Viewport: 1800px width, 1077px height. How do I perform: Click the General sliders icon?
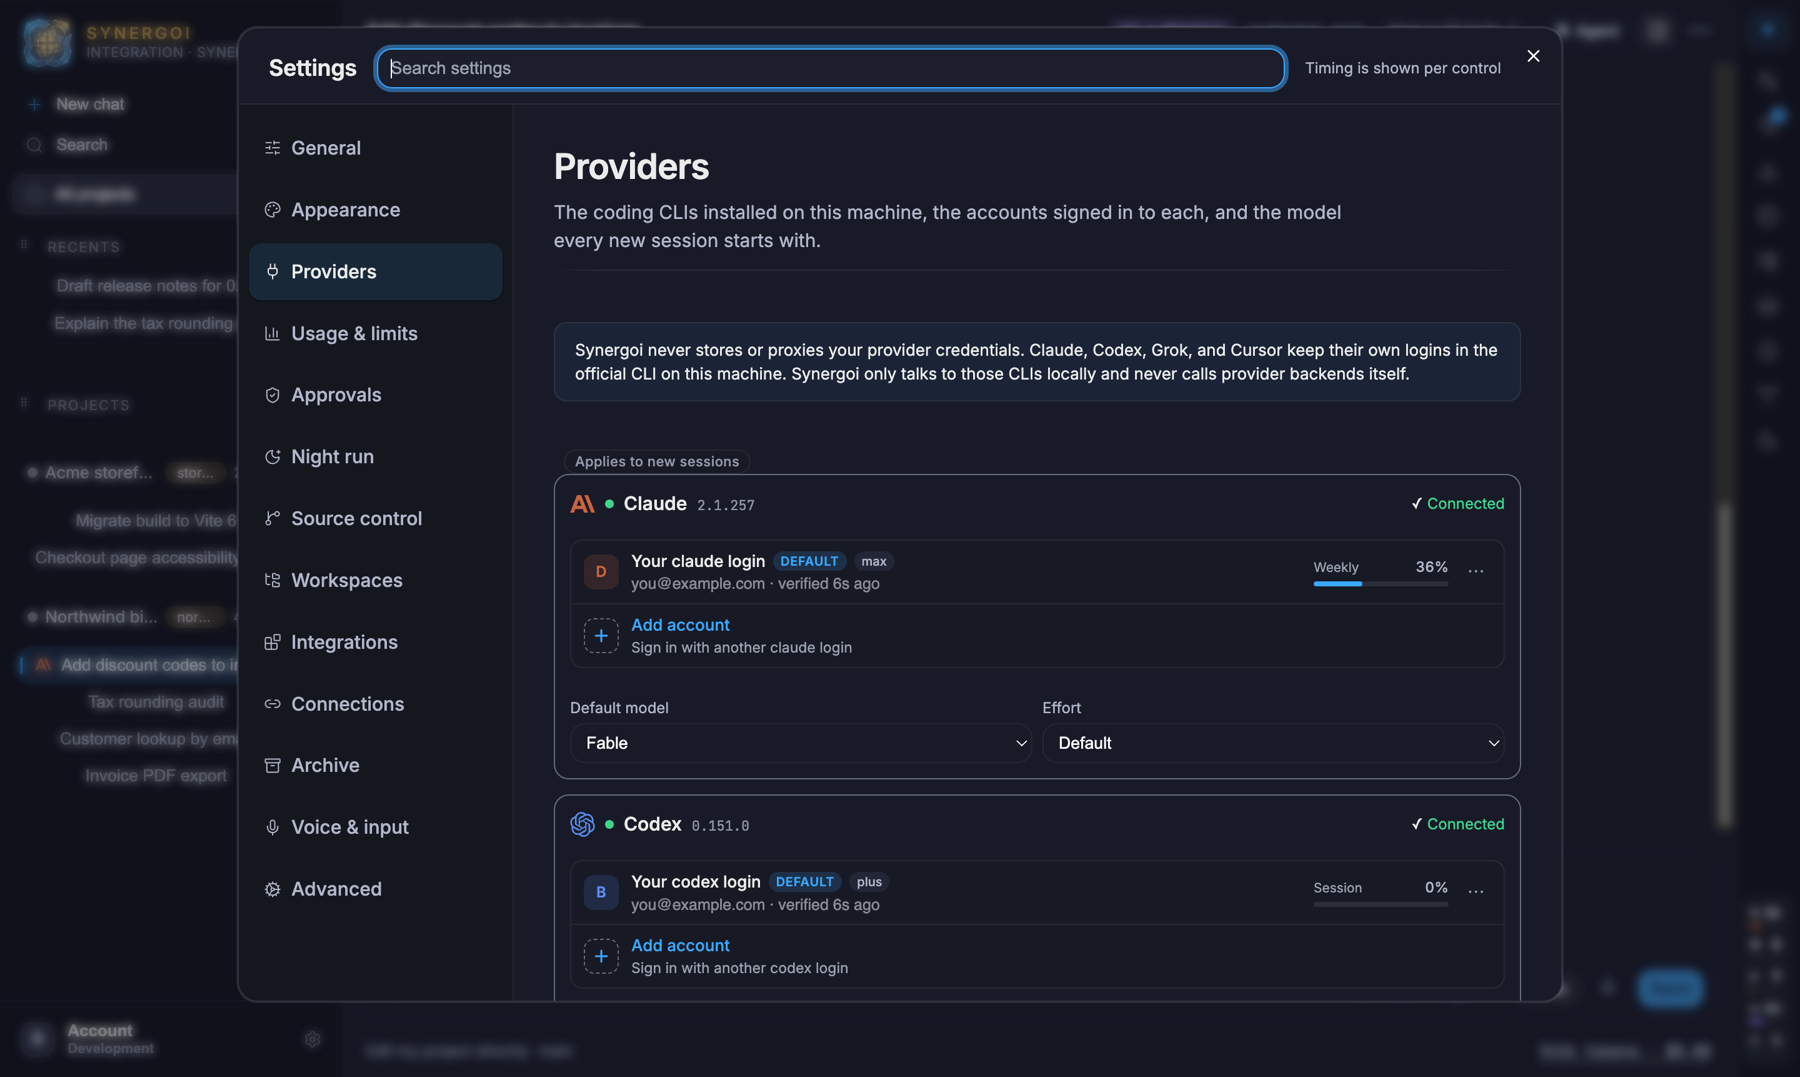[272, 148]
